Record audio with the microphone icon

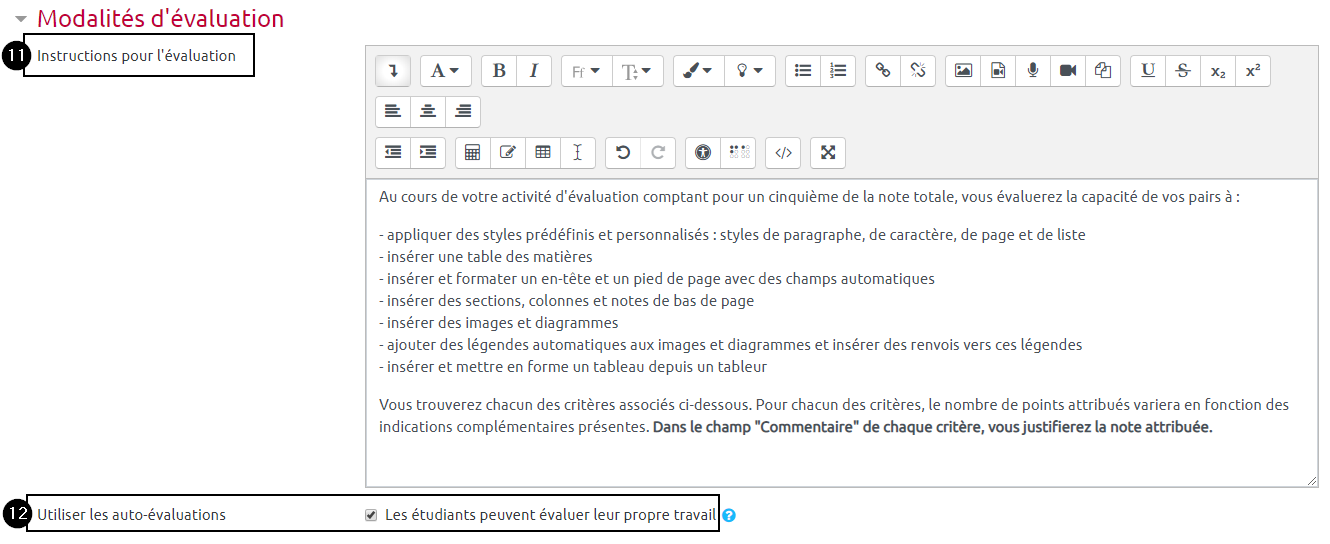pyautogui.click(x=1032, y=71)
